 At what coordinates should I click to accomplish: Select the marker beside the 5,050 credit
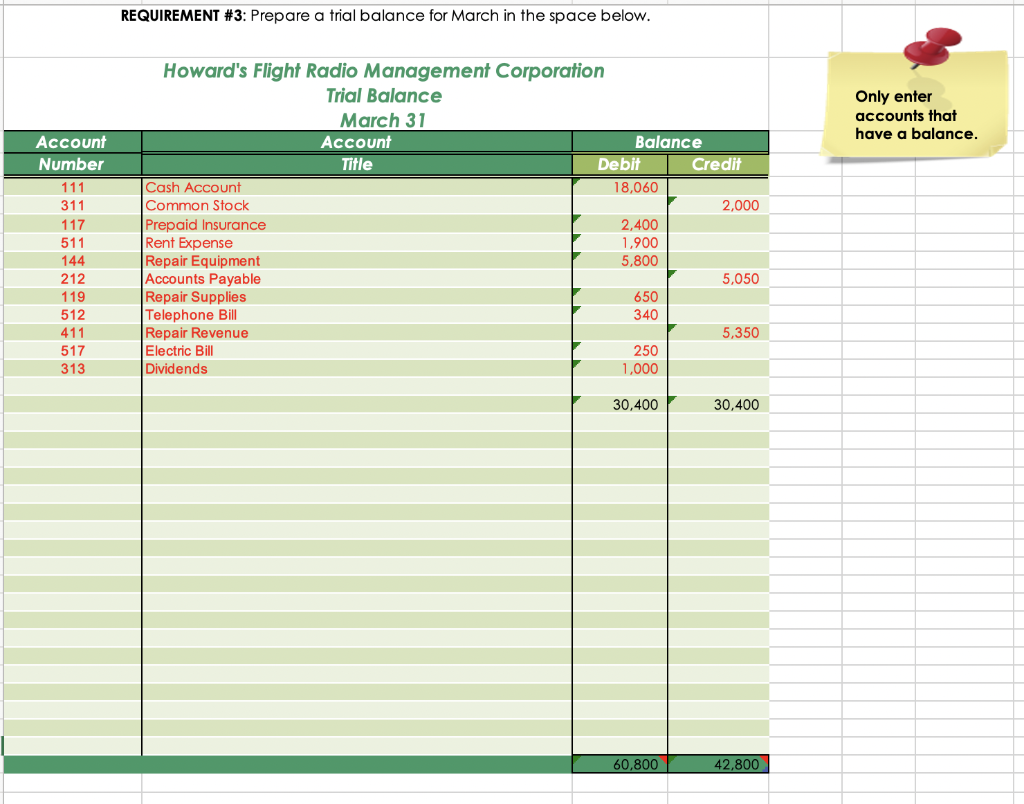click(671, 273)
